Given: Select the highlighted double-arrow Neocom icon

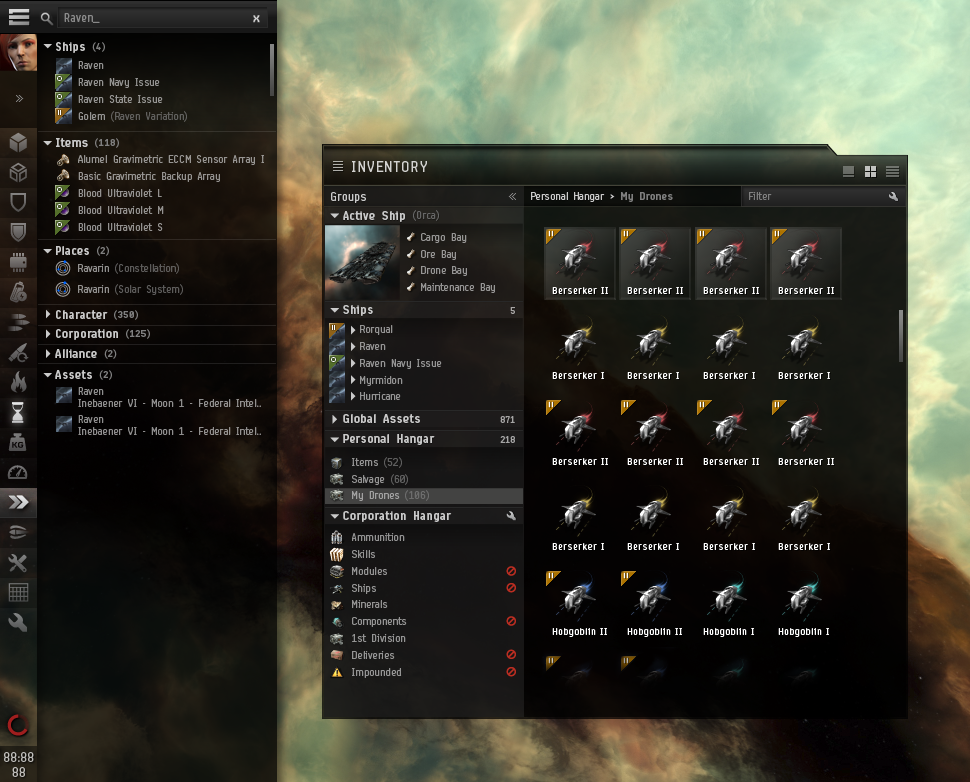Looking at the screenshot, I should pyautogui.click(x=18, y=502).
